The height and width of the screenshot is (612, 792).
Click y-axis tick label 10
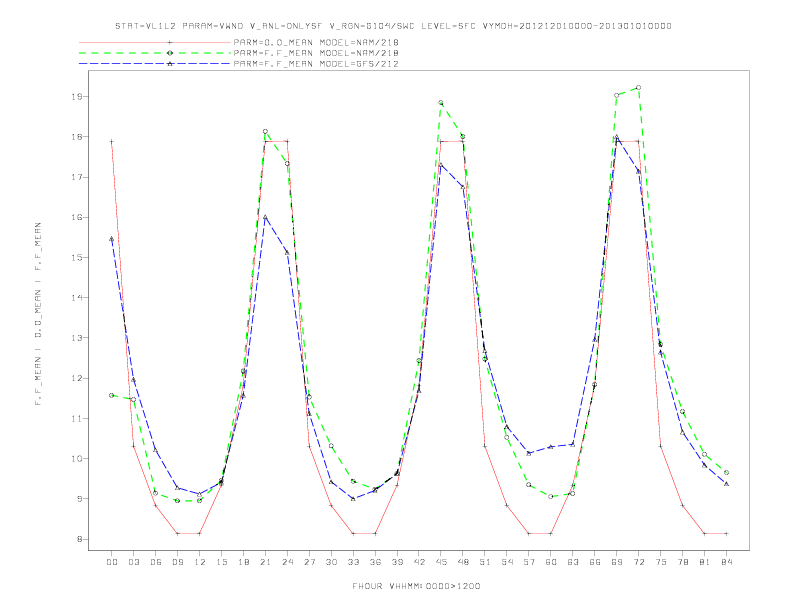coord(78,458)
